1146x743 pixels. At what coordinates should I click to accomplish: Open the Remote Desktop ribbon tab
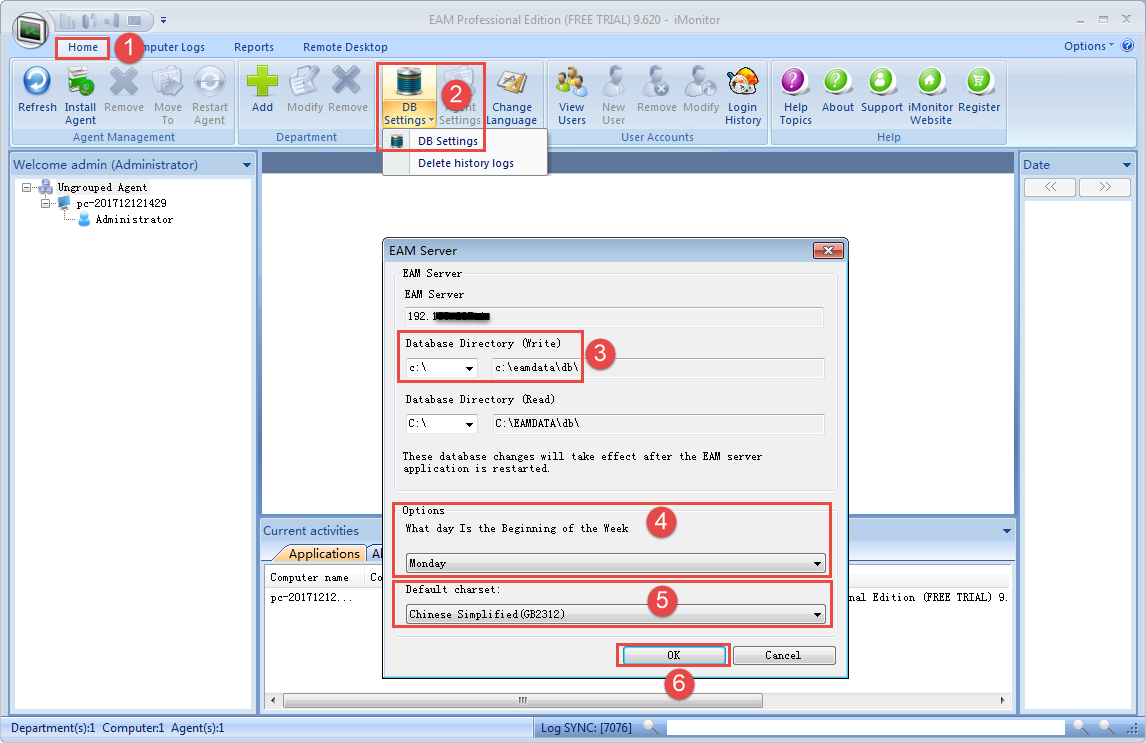[x=345, y=47]
